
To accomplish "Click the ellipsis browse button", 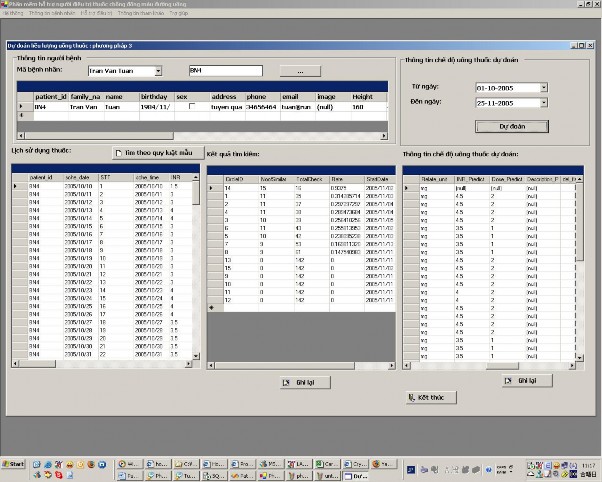I will tap(299, 71).
